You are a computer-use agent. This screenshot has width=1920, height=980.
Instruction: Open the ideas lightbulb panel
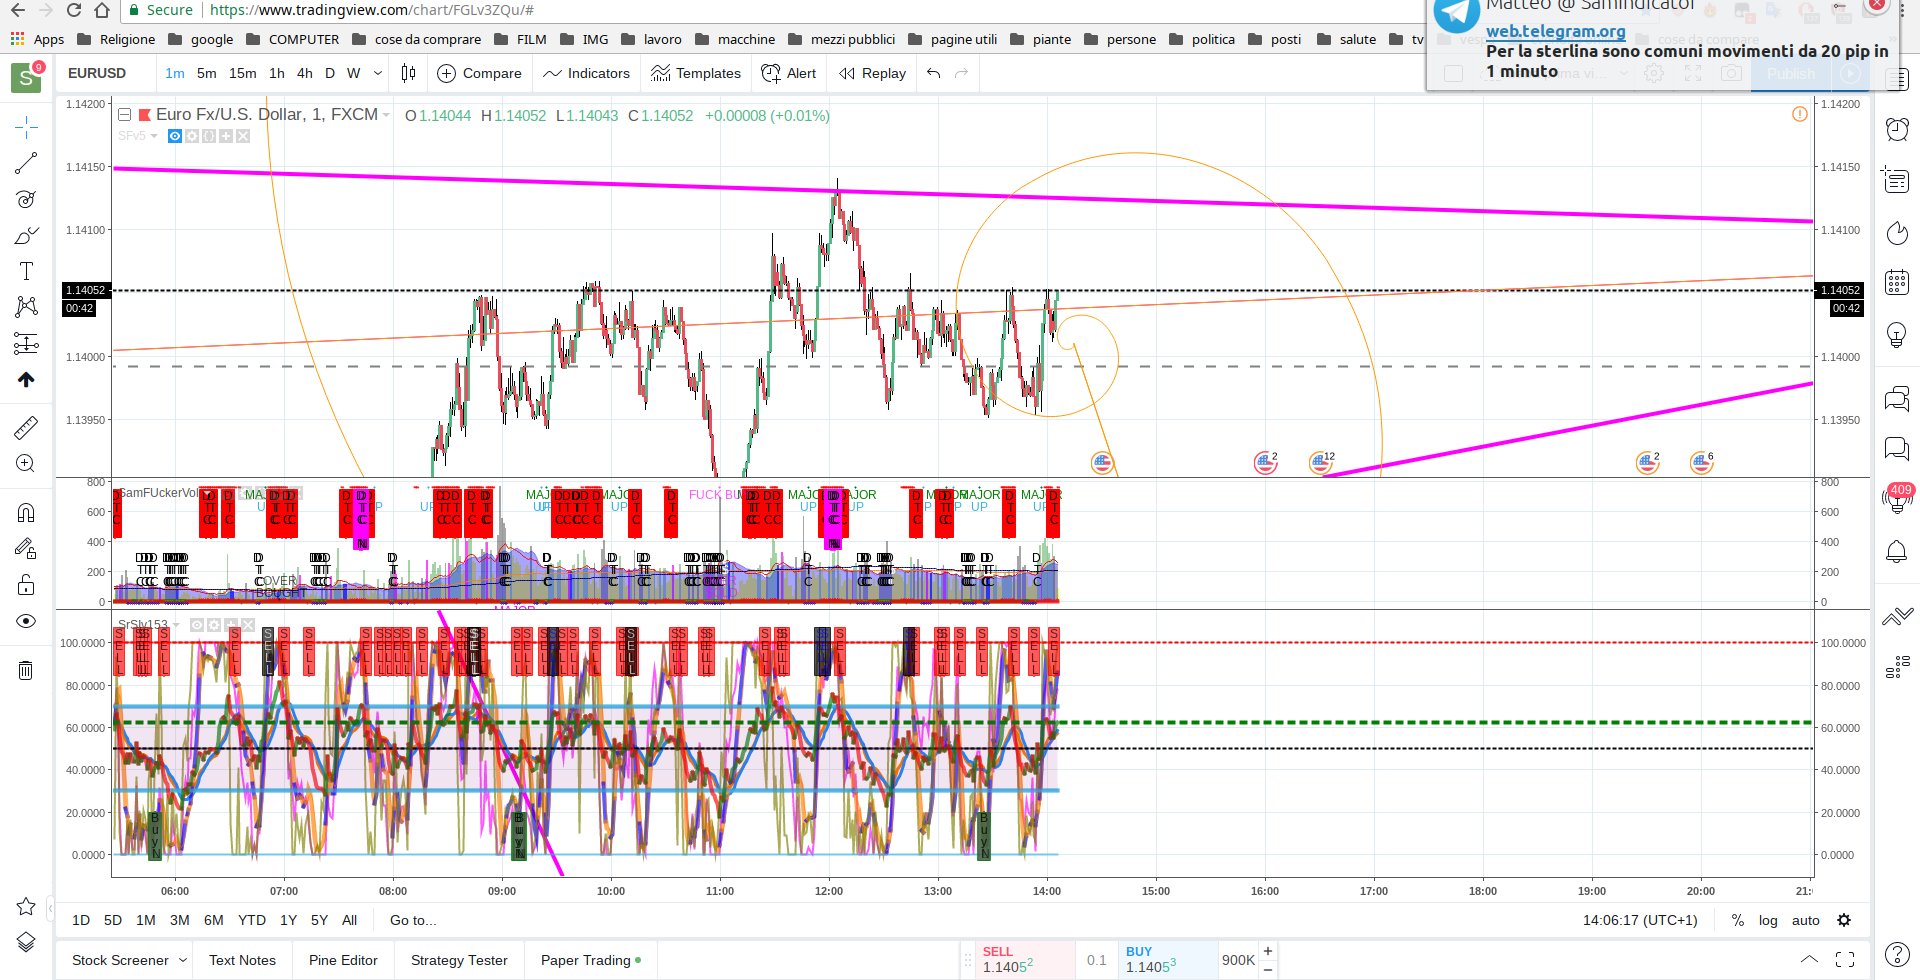(x=1897, y=334)
